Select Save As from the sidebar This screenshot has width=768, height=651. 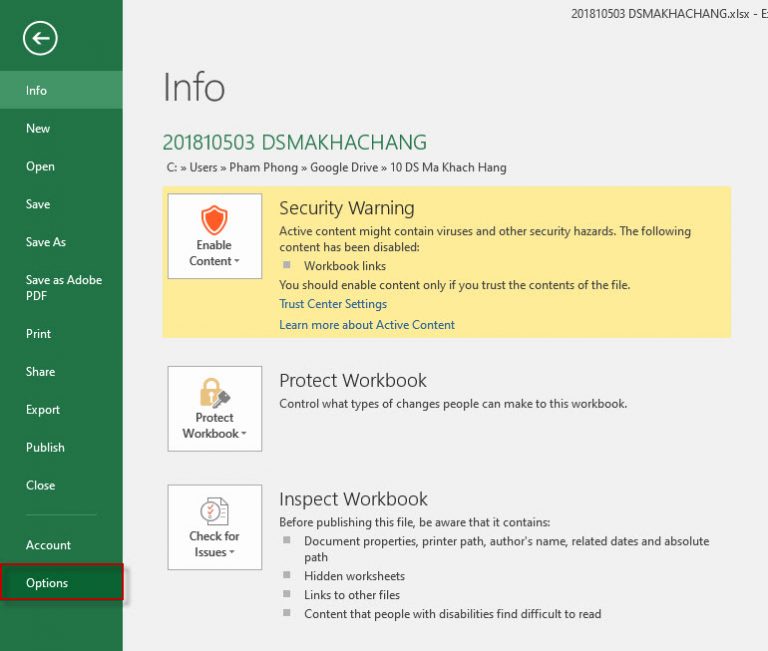[46, 242]
